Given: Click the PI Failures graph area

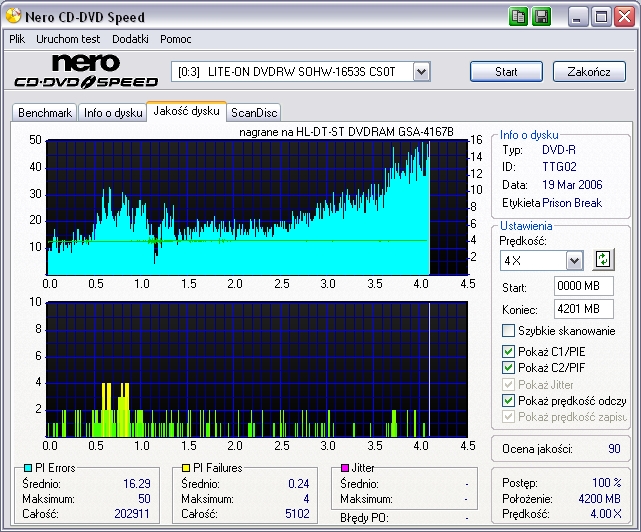Looking at the screenshot, I should coord(257,370).
